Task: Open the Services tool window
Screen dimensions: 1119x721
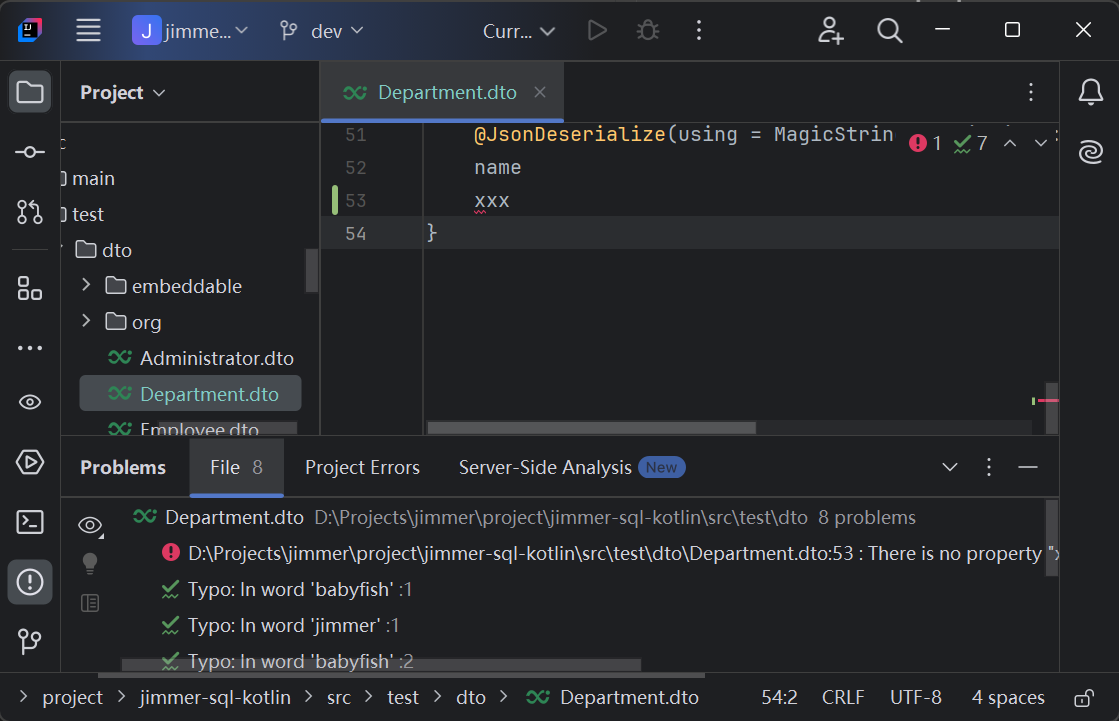Action: pos(30,463)
